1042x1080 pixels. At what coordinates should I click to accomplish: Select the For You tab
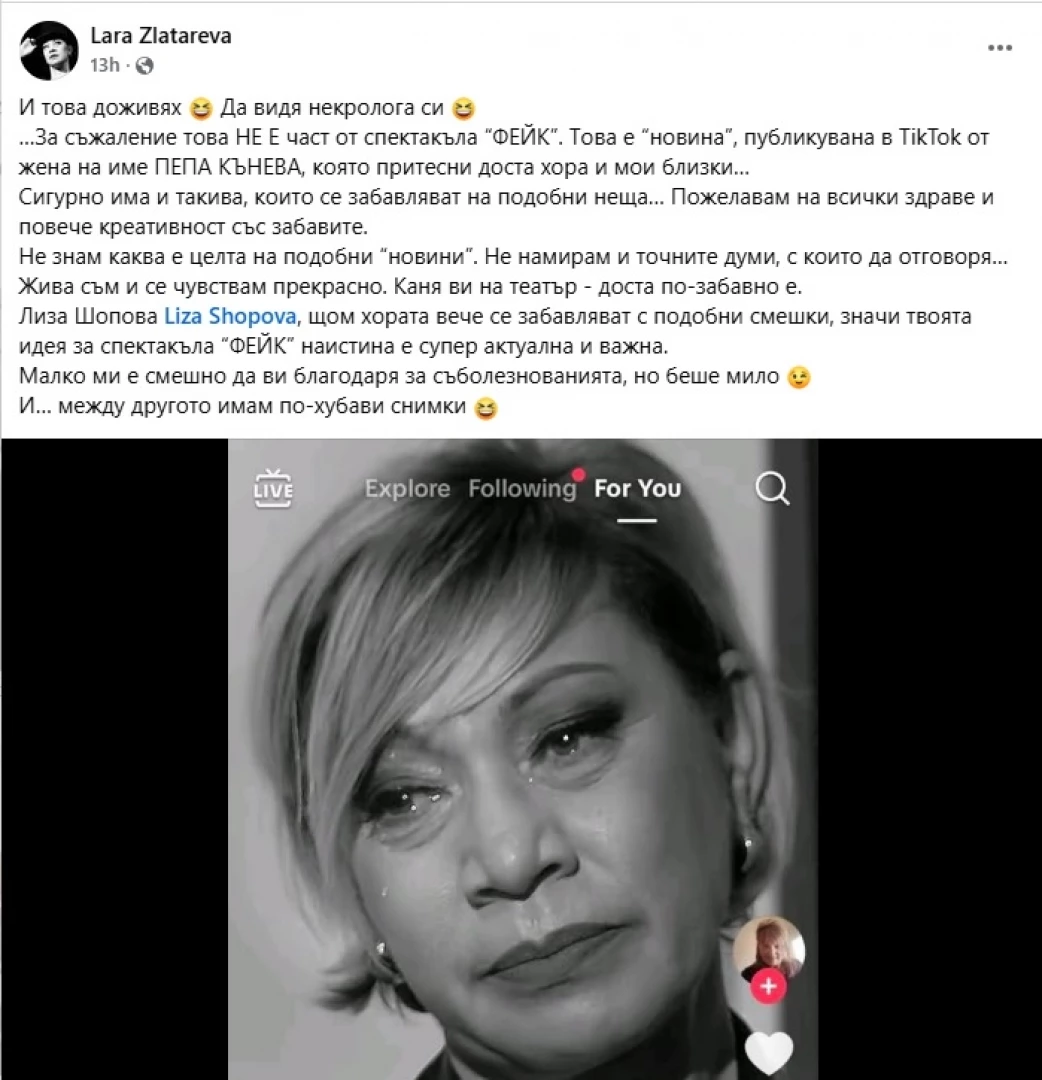(638, 488)
